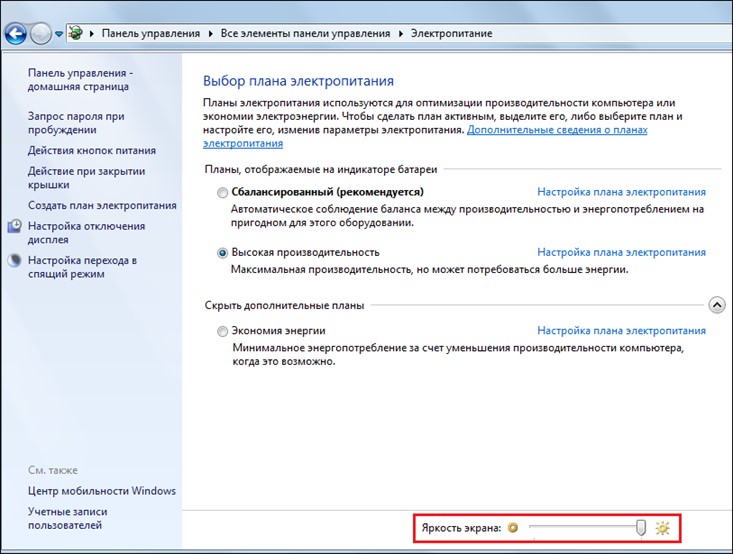
Task: Open Дополнительные сведения о планах электропитания link
Action: point(557,130)
